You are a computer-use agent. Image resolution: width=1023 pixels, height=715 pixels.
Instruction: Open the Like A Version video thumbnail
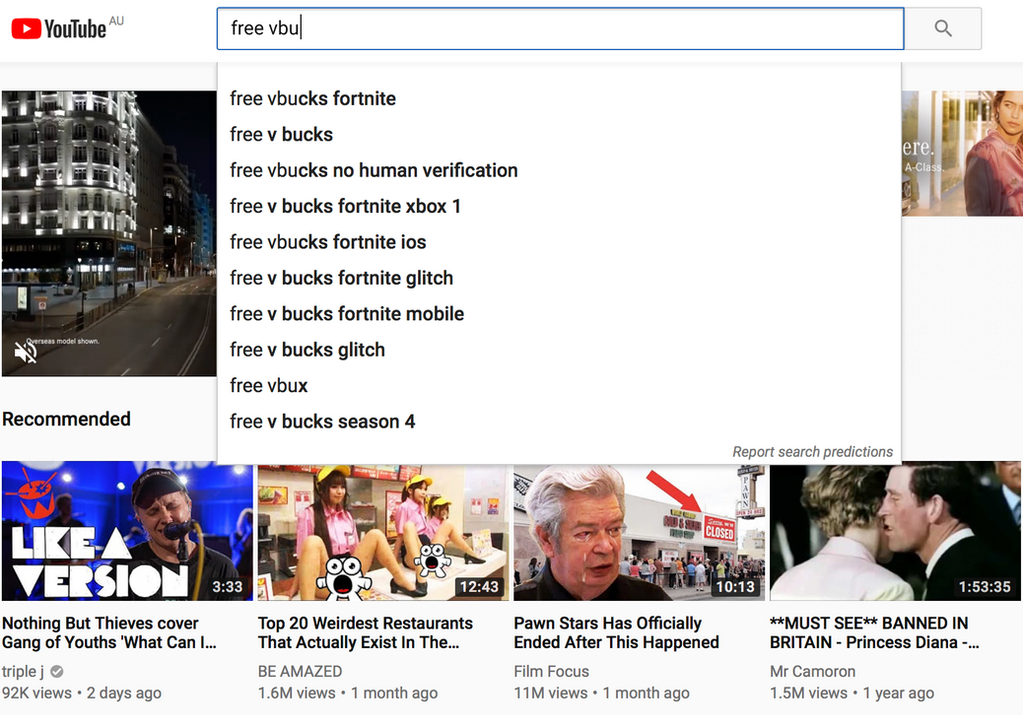pos(127,530)
